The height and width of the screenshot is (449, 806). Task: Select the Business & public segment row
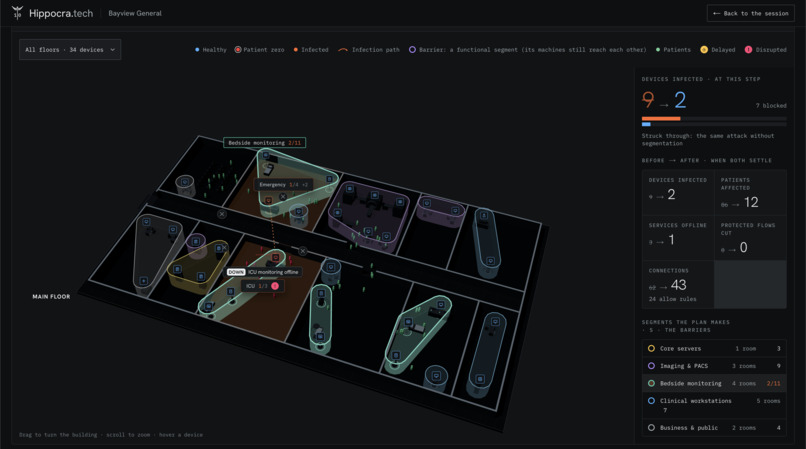pos(714,427)
